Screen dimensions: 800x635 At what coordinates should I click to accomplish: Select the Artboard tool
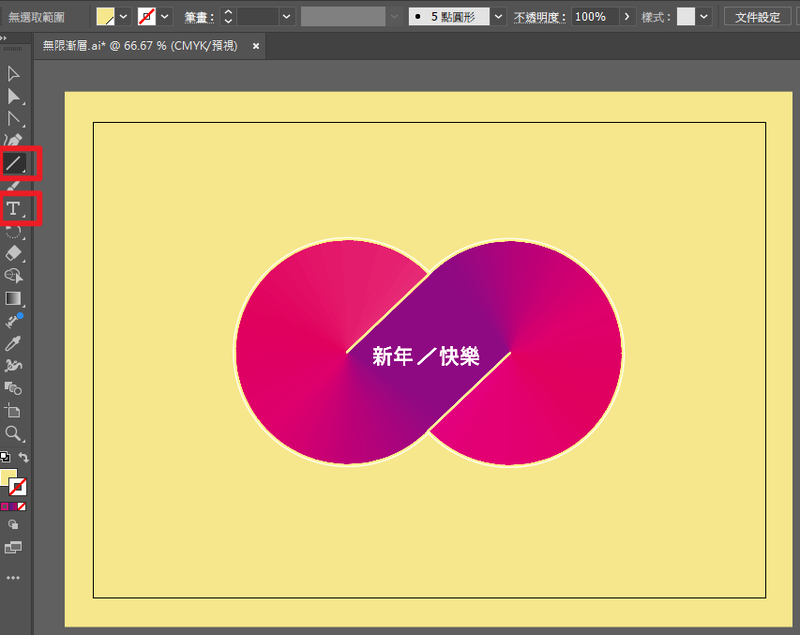(14, 410)
